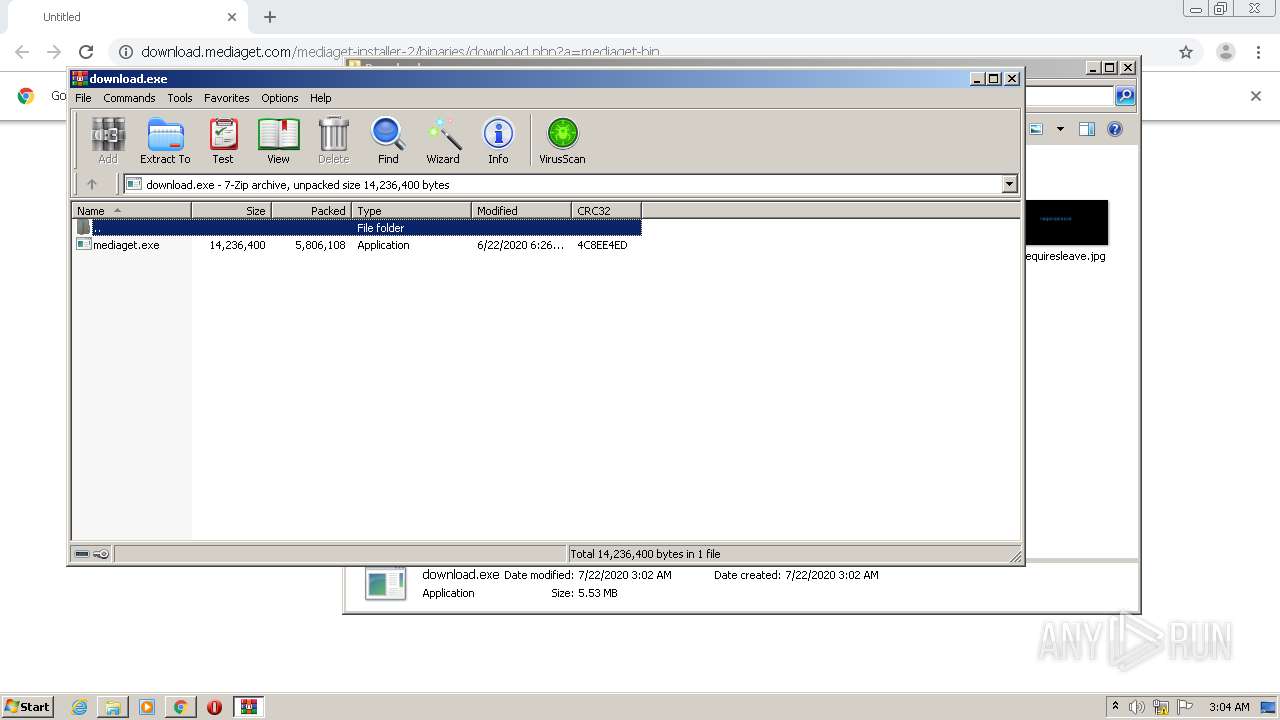Screen dimensions: 1280x720
Task: Sort the list by the CRC32 column
Action: click(606, 210)
